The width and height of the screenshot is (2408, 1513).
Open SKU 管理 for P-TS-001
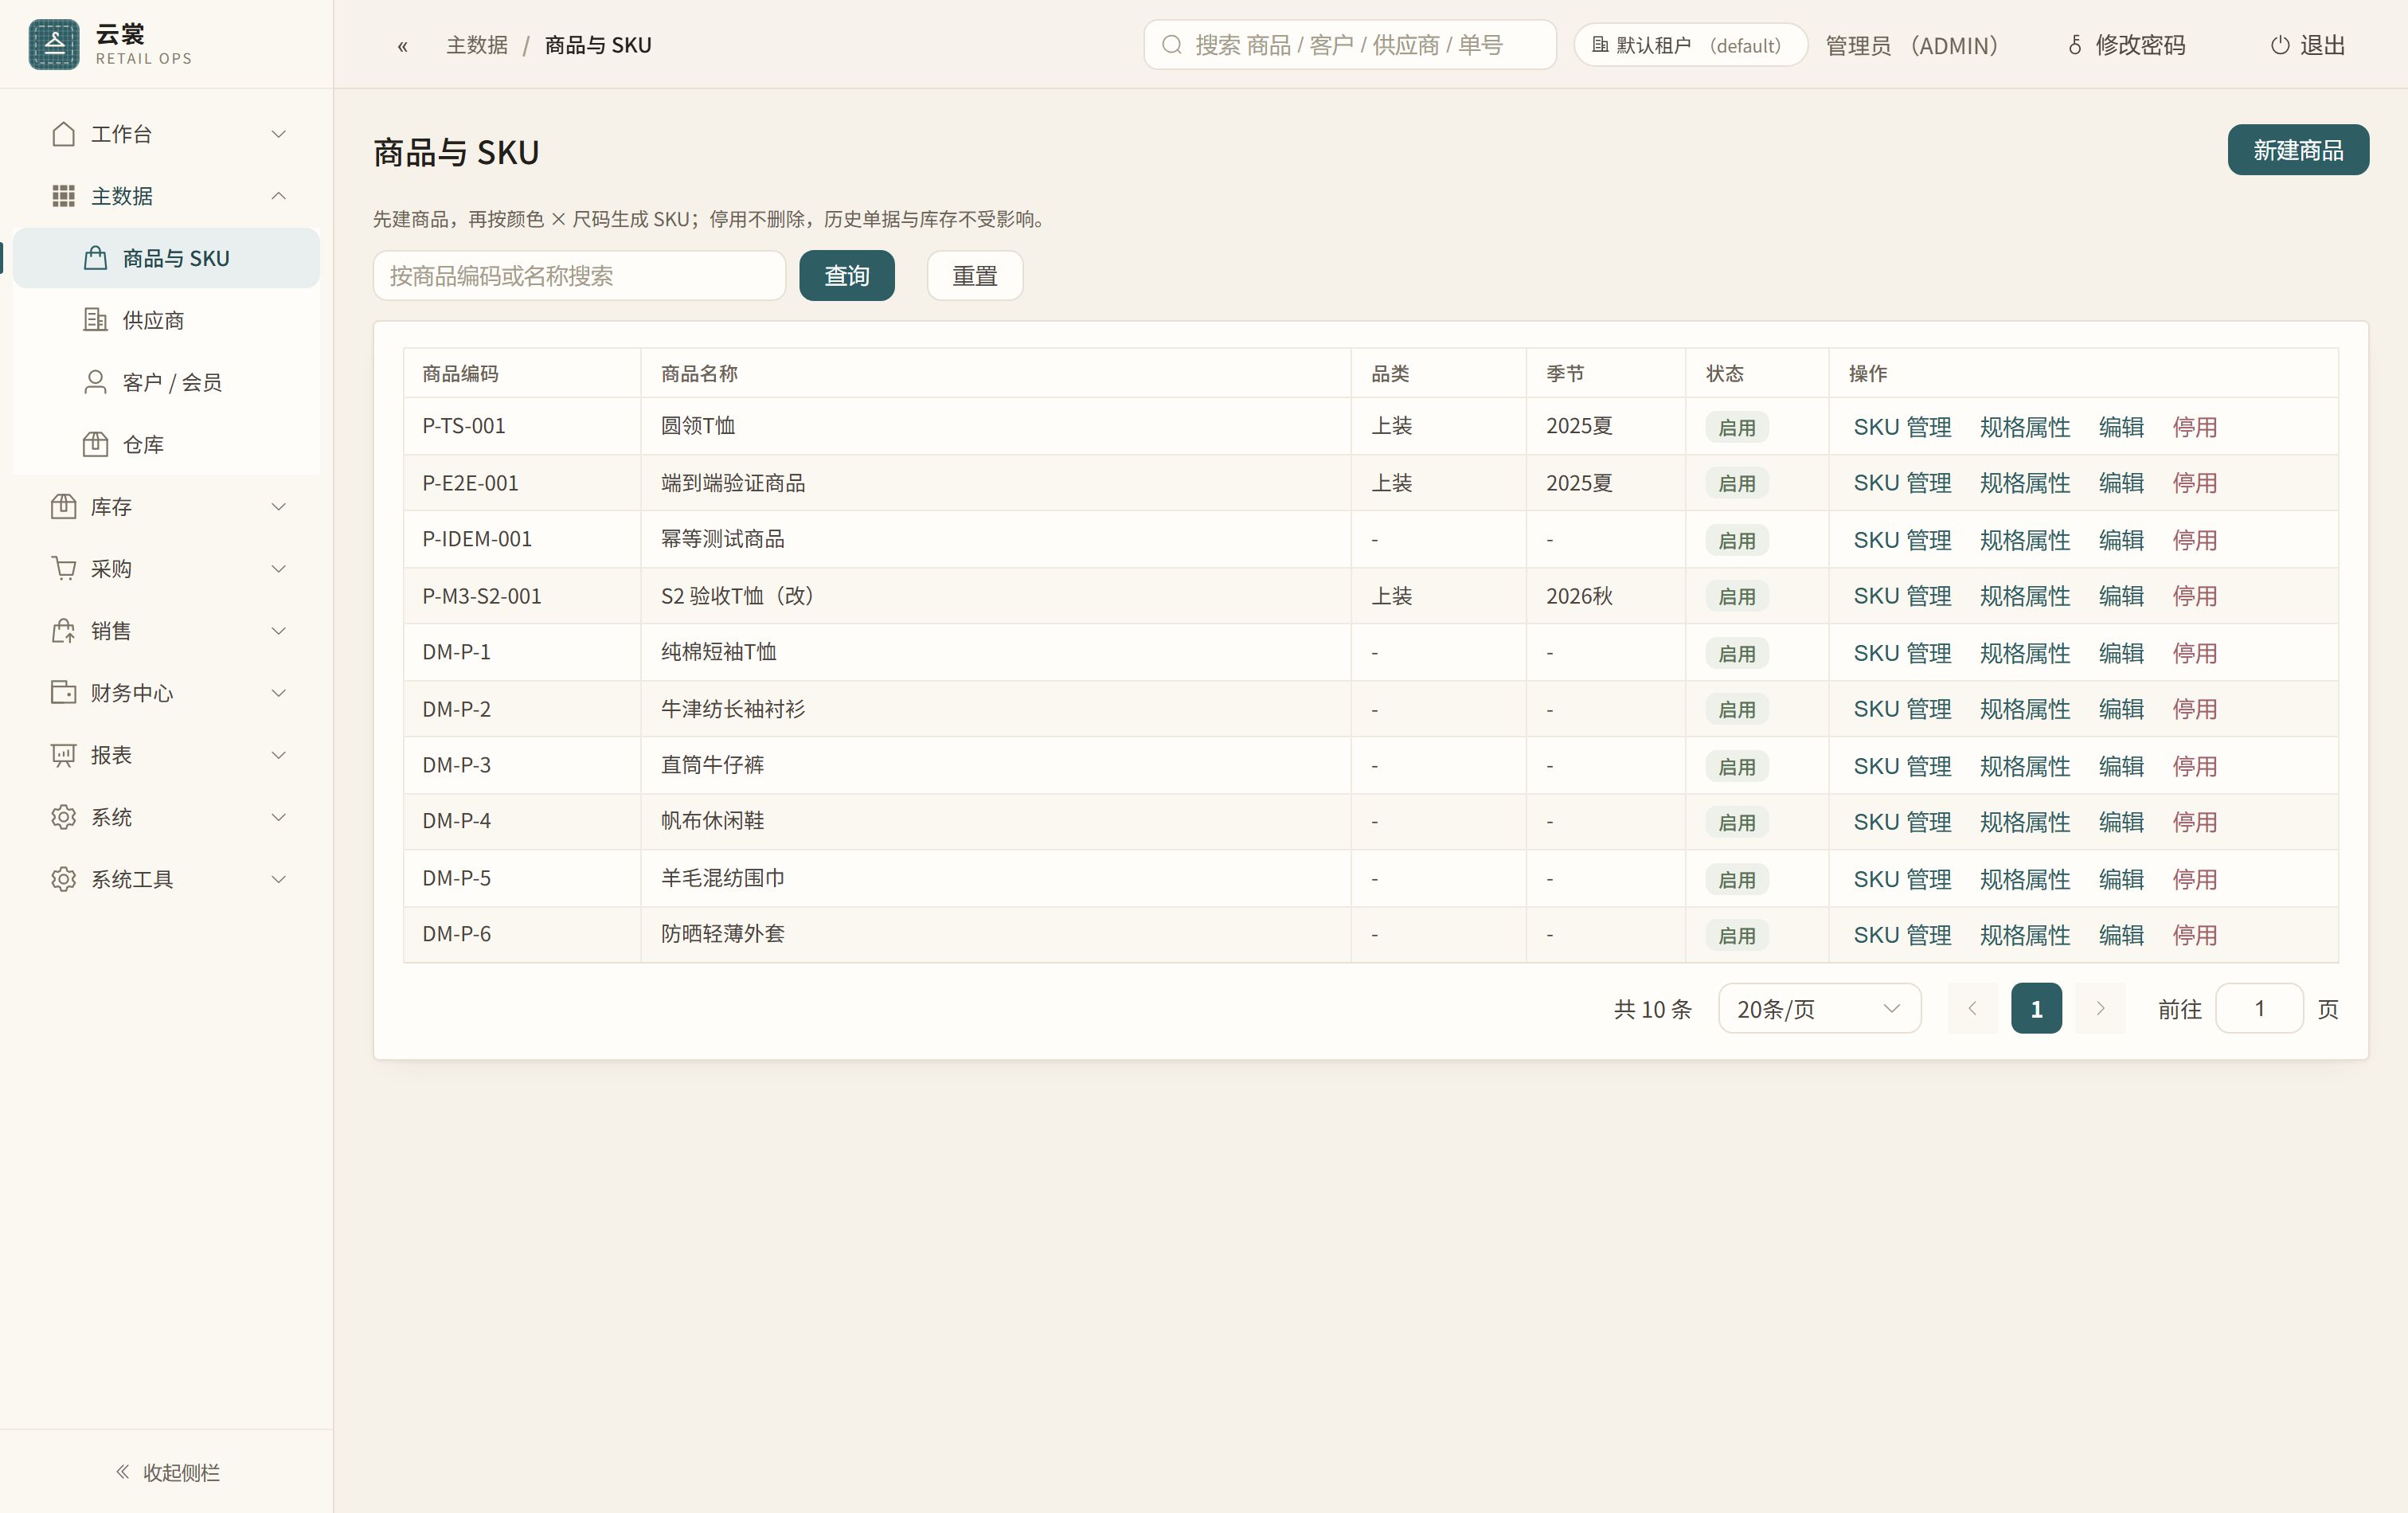(1902, 427)
